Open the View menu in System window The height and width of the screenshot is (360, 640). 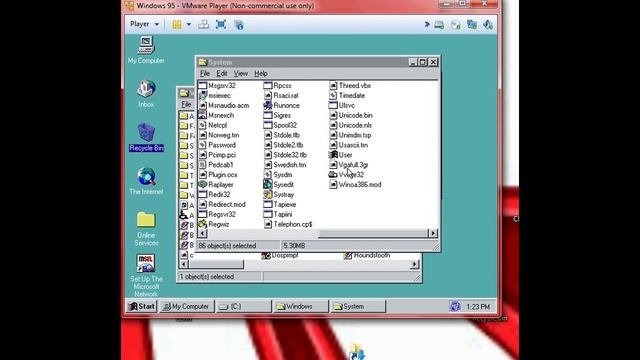coord(240,73)
